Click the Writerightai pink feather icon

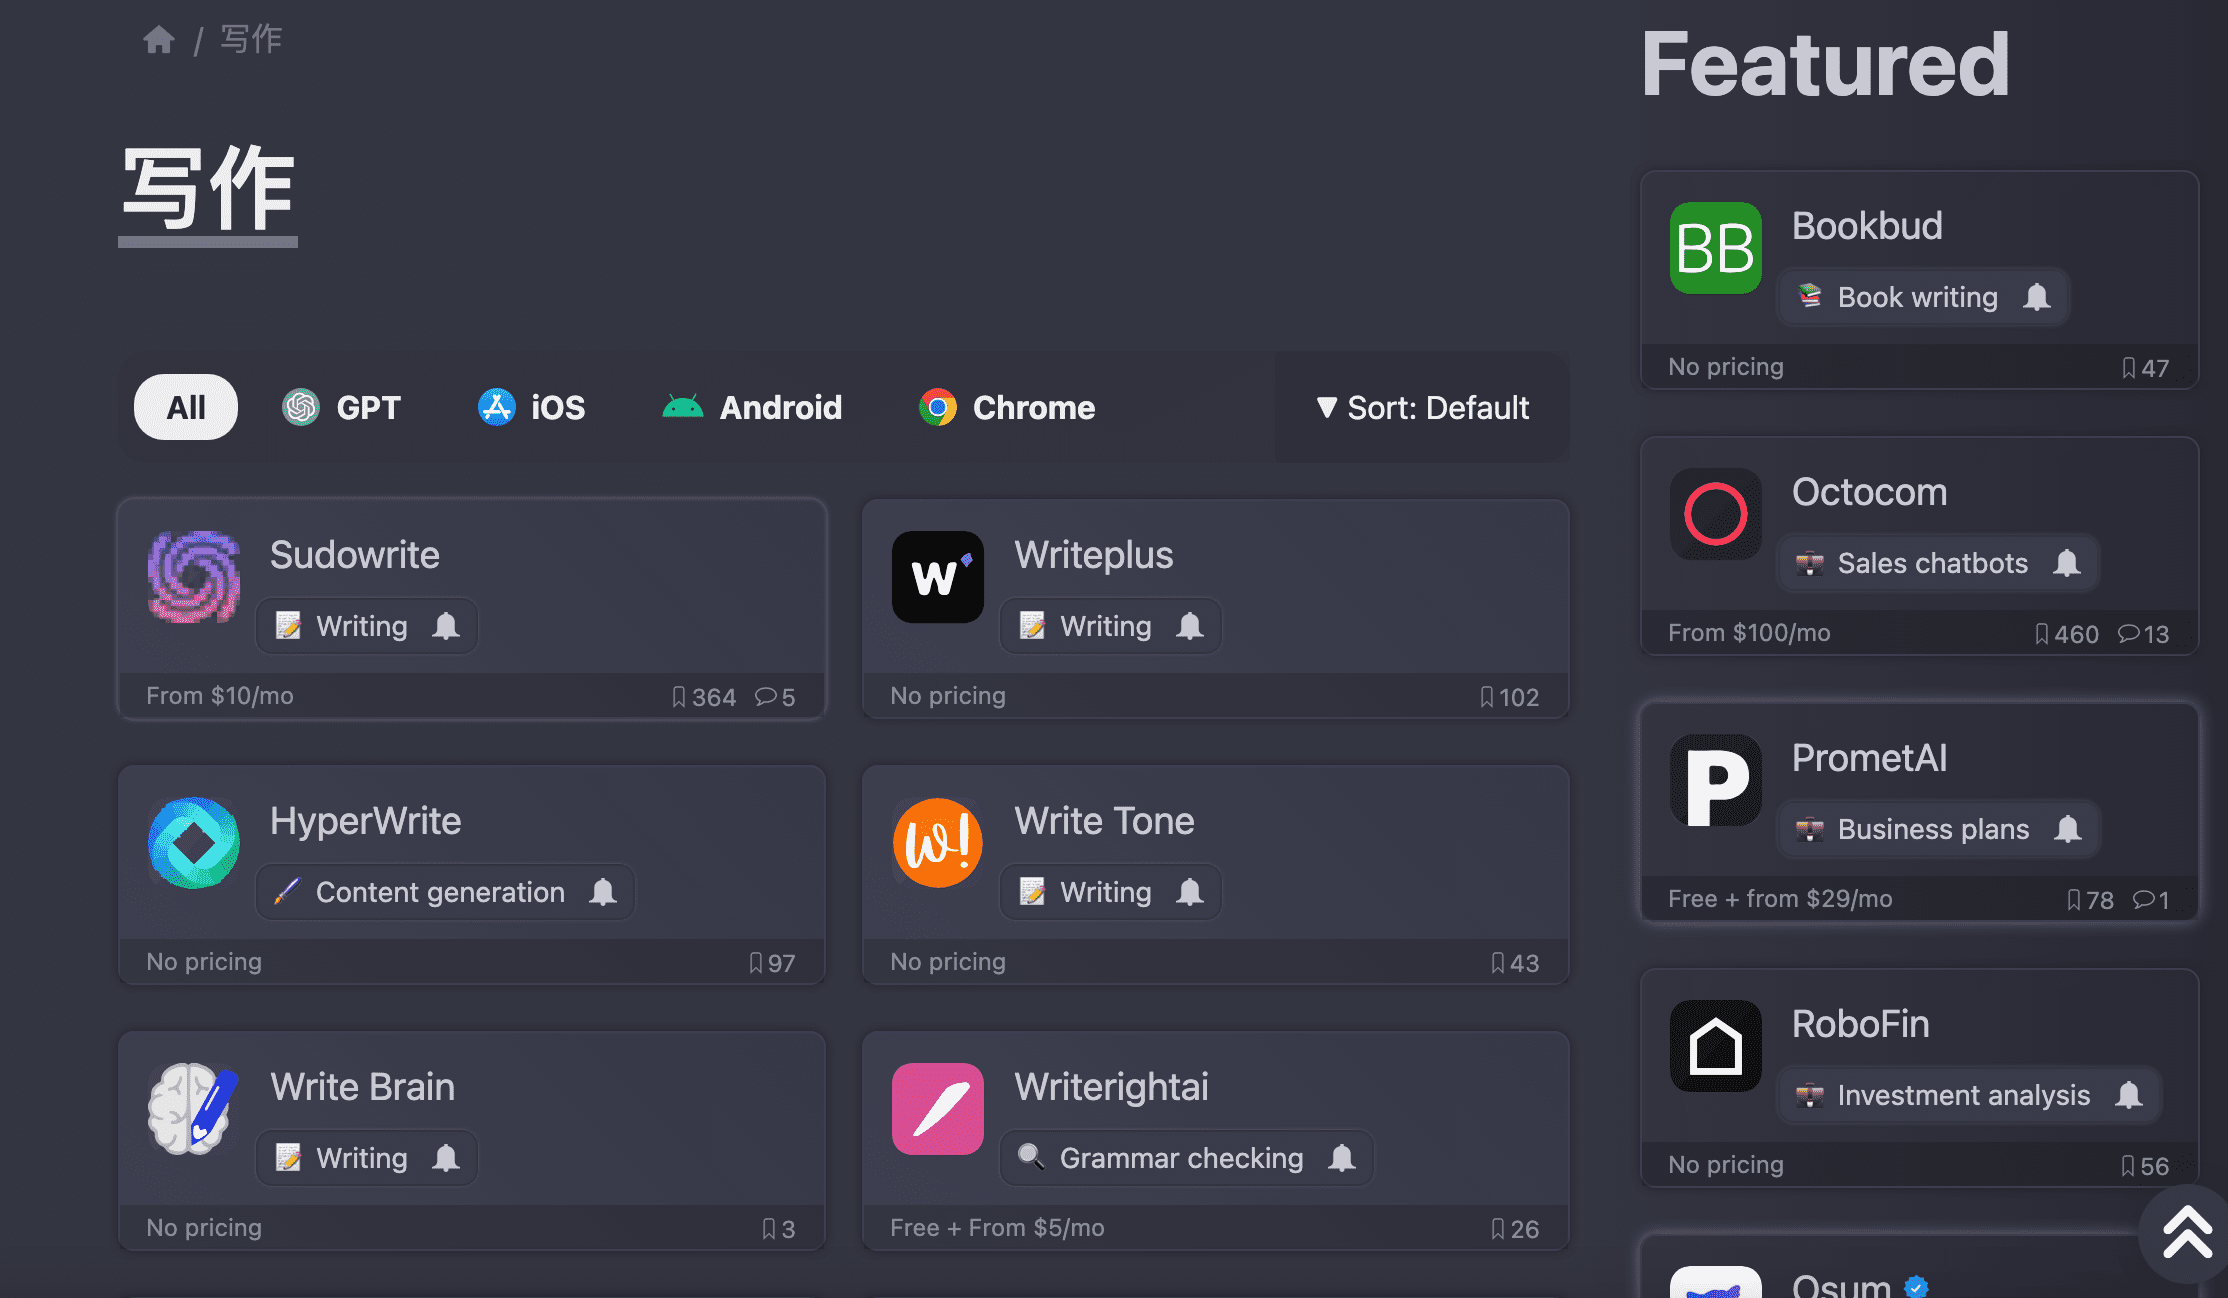[x=937, y=1109]
